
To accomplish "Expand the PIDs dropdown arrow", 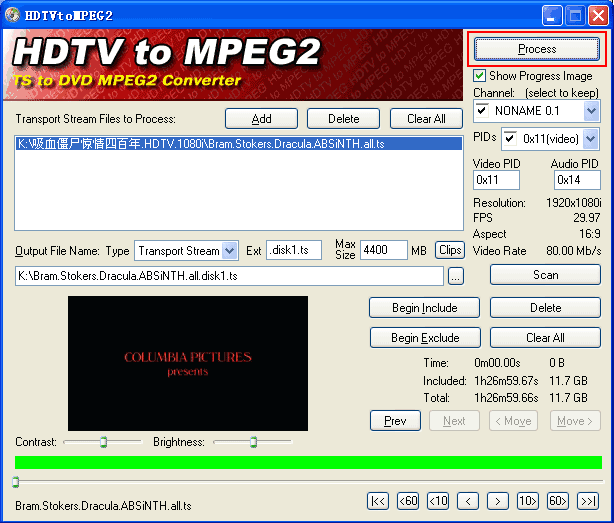I will coord(591,139).
